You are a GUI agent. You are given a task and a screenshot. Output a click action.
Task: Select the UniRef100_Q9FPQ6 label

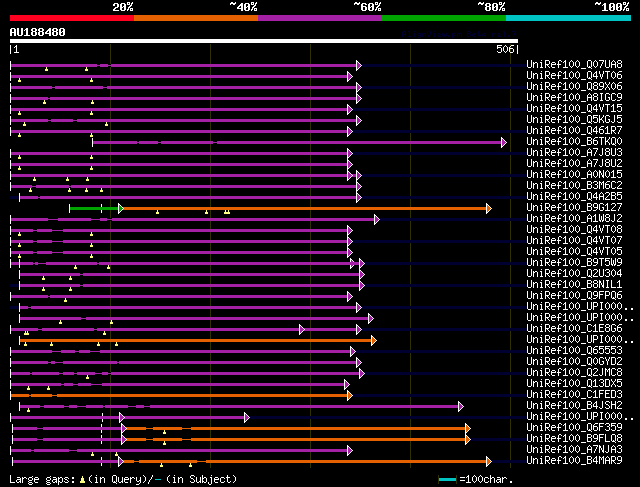click(574, 296)
